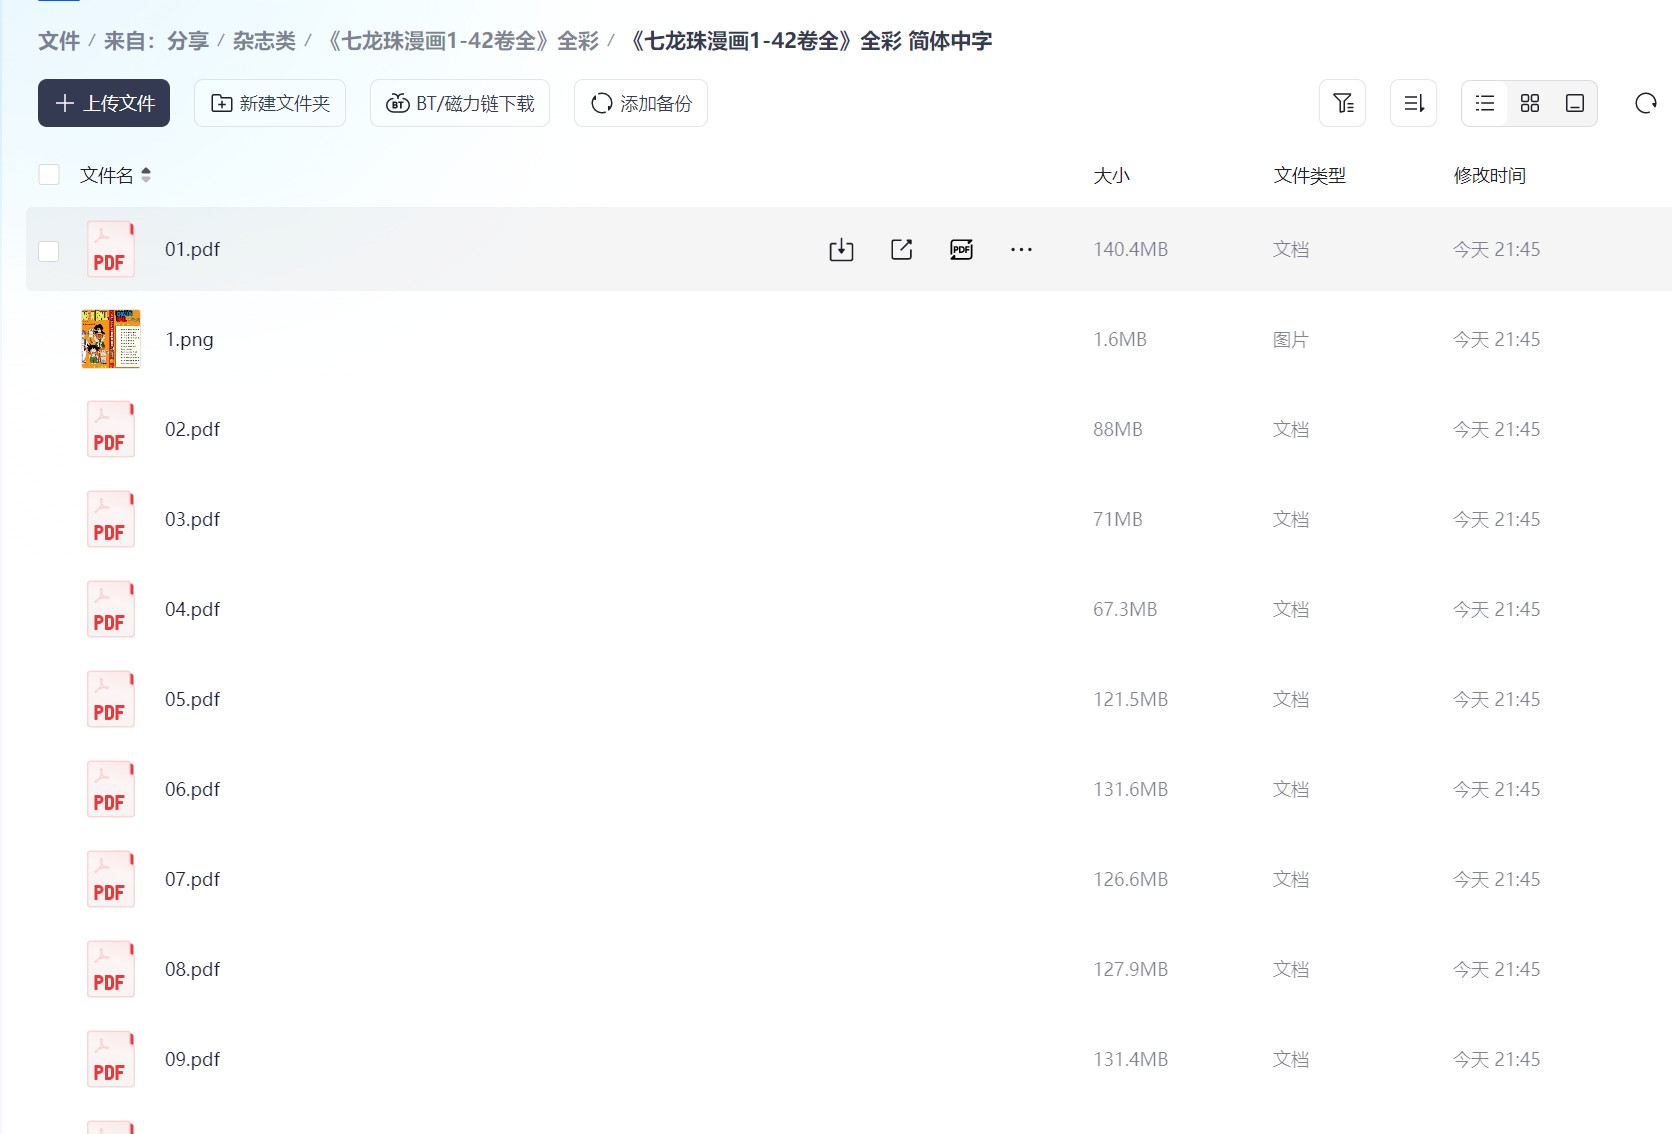The width and height of the screenshot is (1672, 1134).
Task: Go to 分享 in the breadcrumb
Action: point(188,41)
